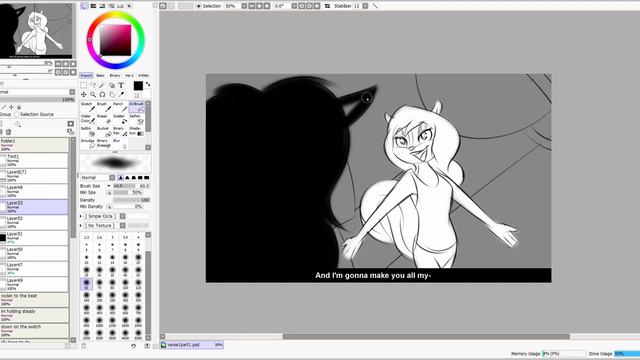Switch to the Artistic tool tray tab
Image resolution: width=640 pixels, height=360 pixels.
coord(143,76)
